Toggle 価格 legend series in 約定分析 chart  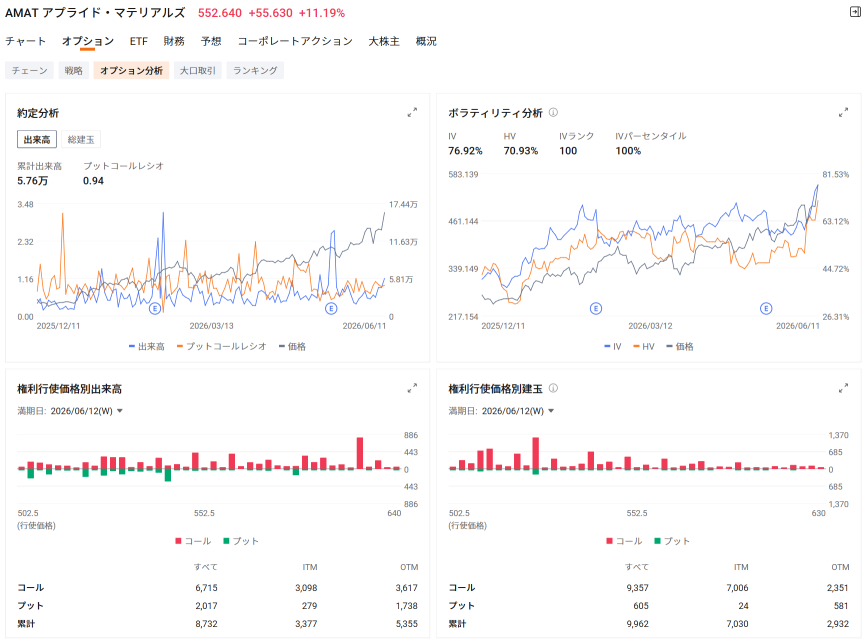point(293,347)
